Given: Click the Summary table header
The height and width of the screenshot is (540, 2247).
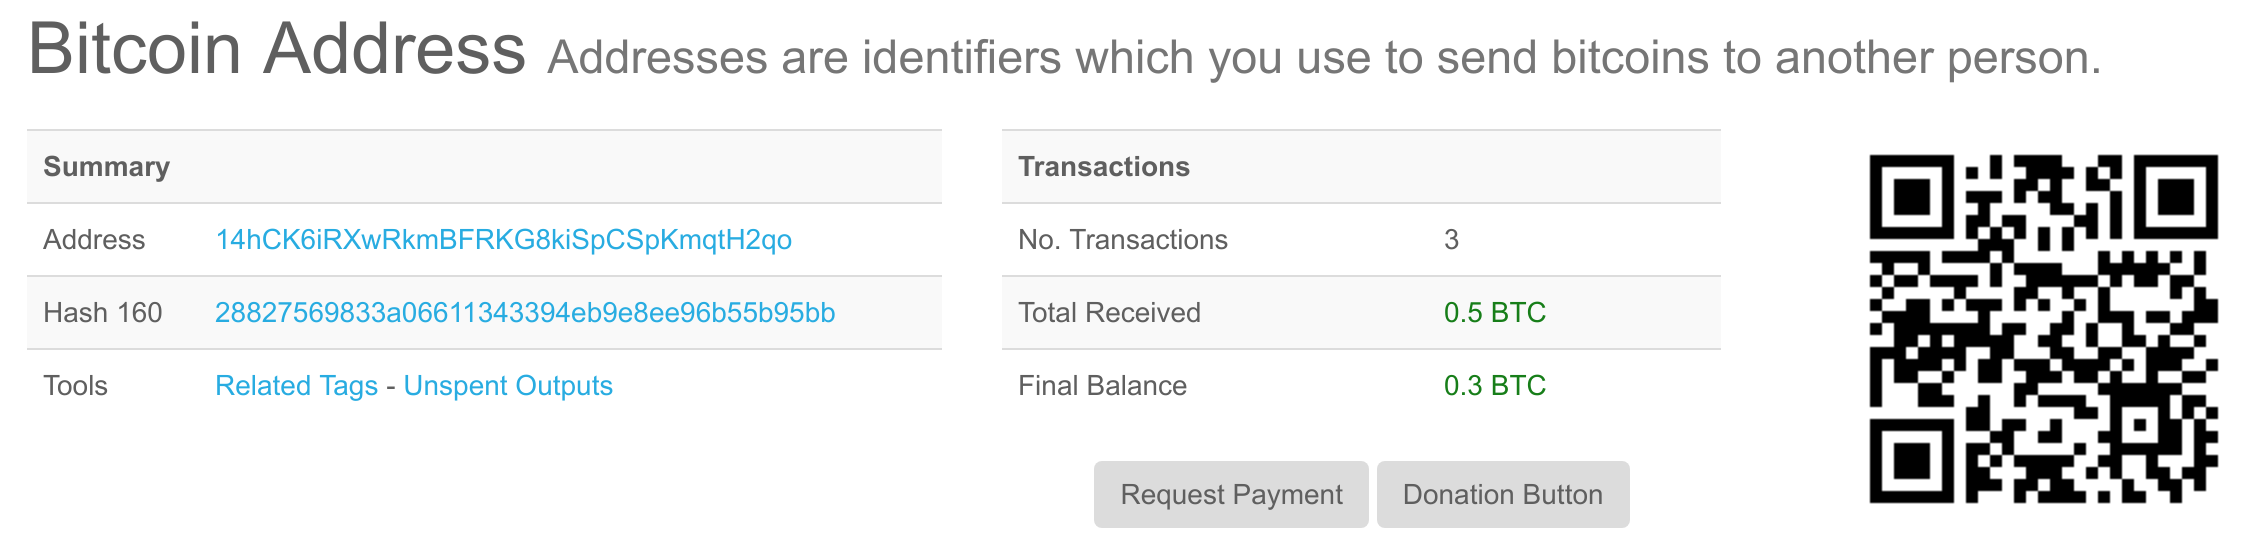Looking at the screenshot, I should pos(107,167).
